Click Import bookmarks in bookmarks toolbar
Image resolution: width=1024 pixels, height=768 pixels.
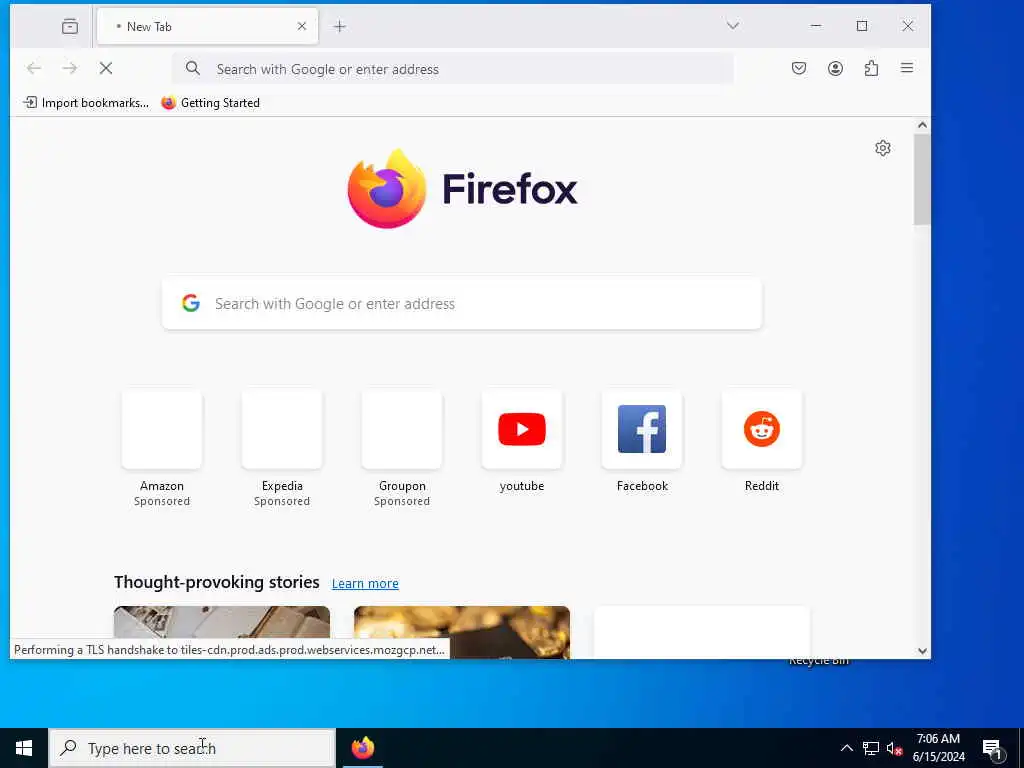point(86,103)
